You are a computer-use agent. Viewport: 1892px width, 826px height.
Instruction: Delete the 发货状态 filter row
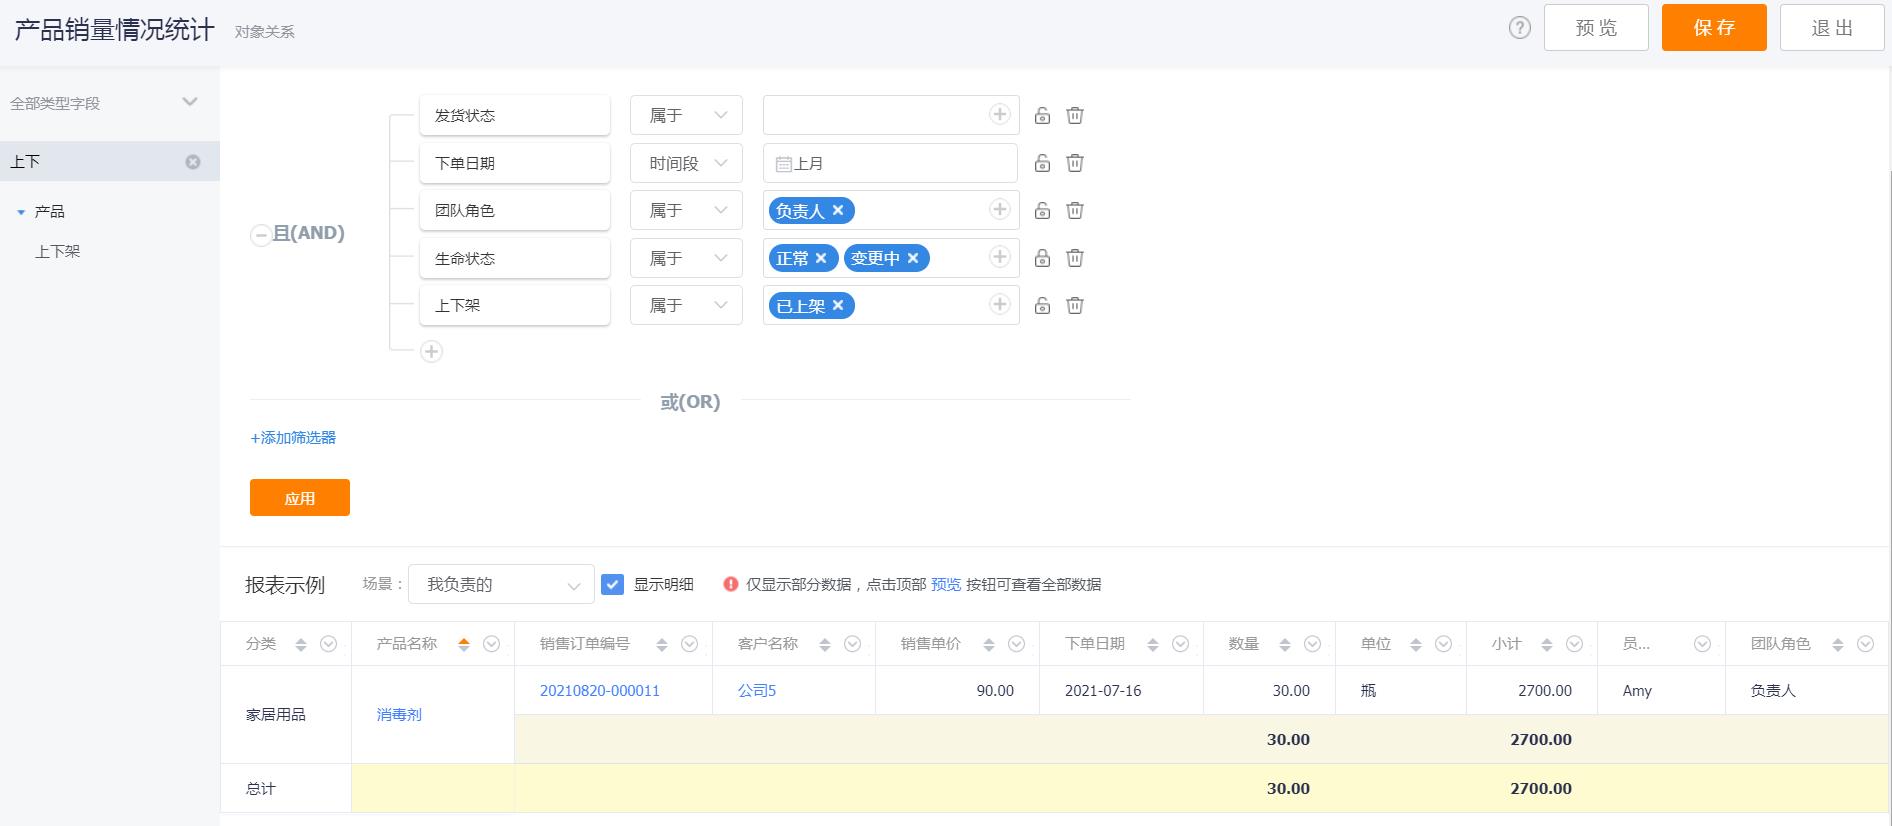point(1075,115)
